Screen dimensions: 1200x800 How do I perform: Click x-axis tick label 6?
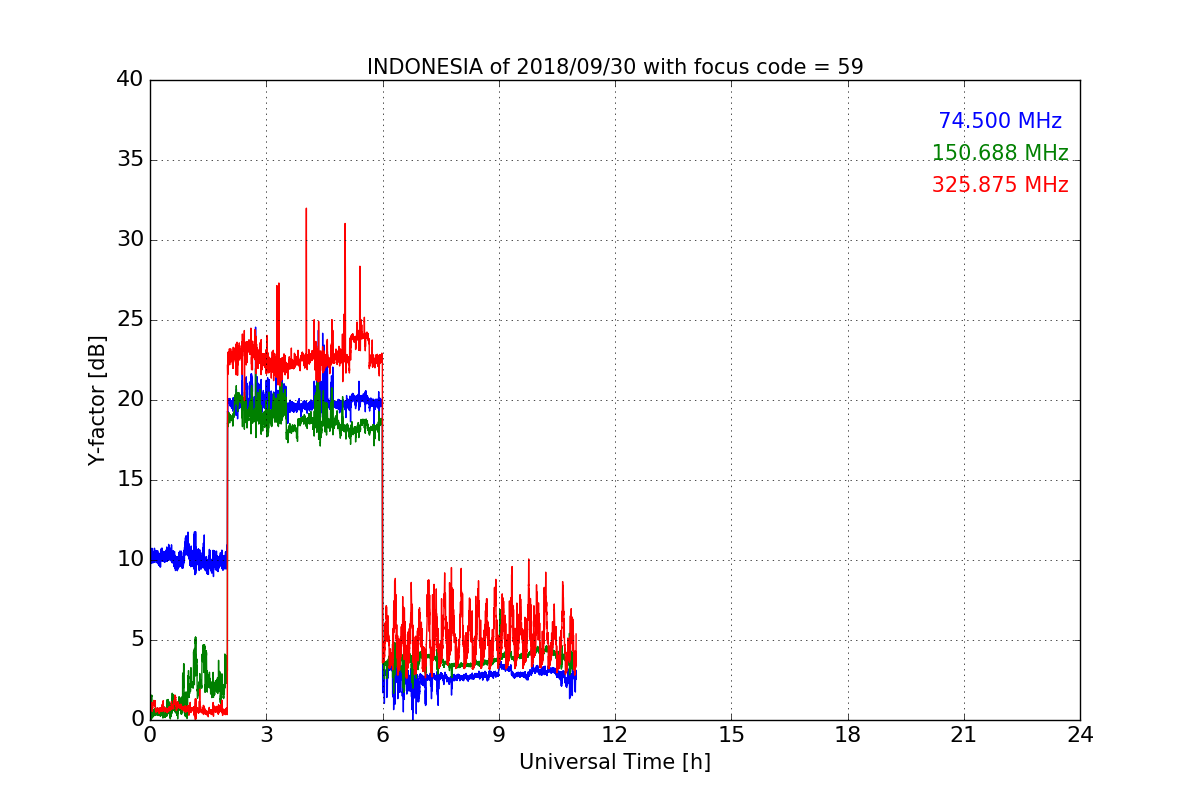[382, 735]
